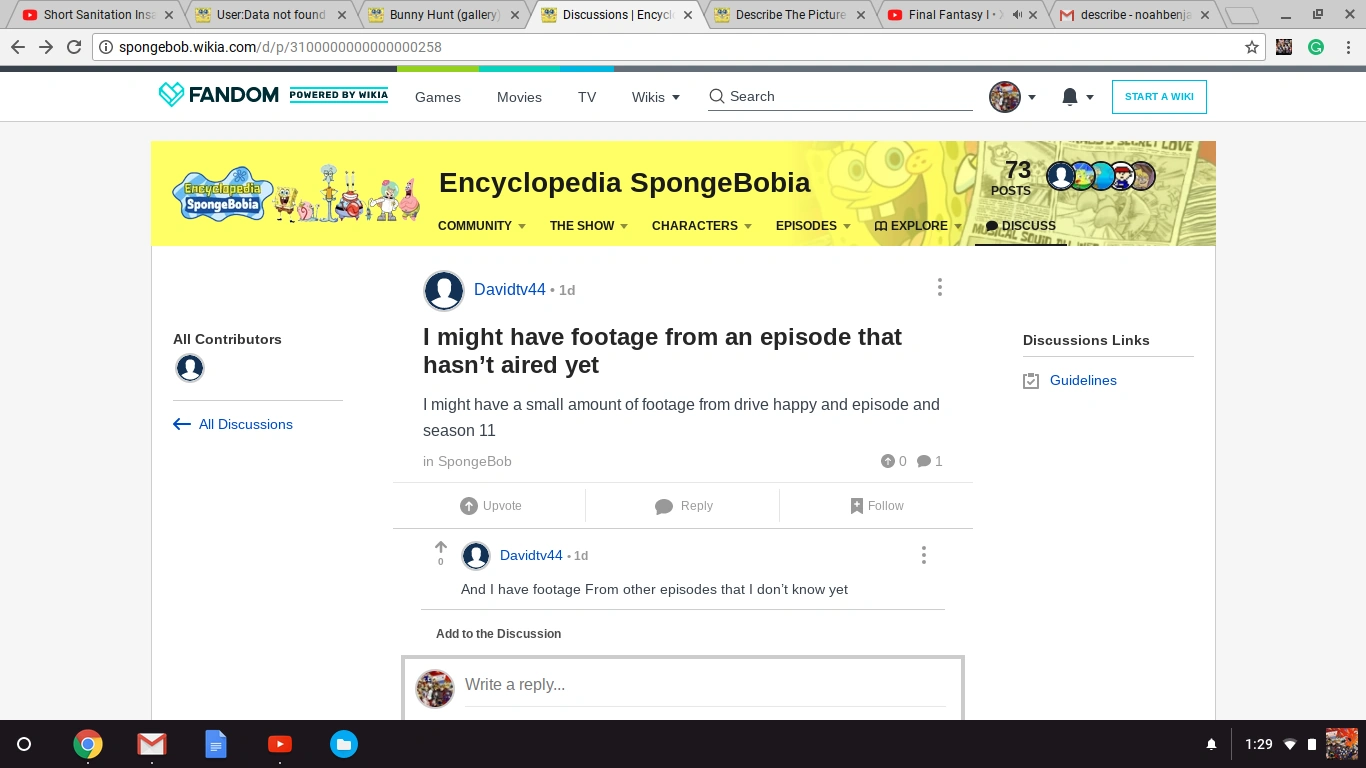
Task: Bookmark this page with the star icon
Action: [x=1251, y=47]
